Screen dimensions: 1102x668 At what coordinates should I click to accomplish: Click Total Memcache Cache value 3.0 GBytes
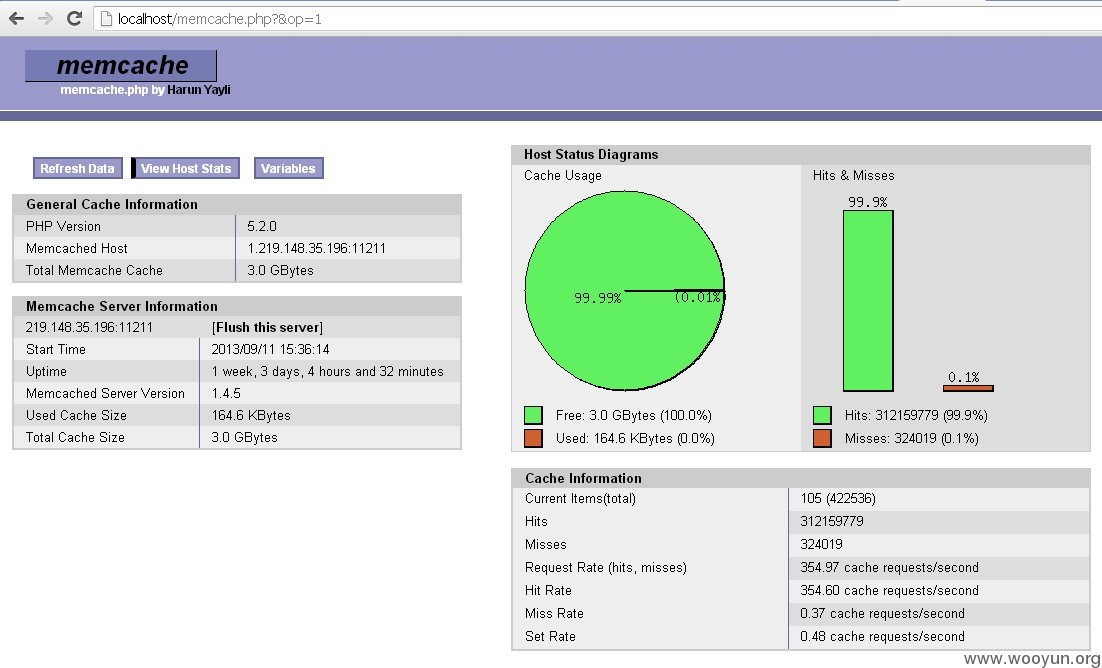[280, 271]
